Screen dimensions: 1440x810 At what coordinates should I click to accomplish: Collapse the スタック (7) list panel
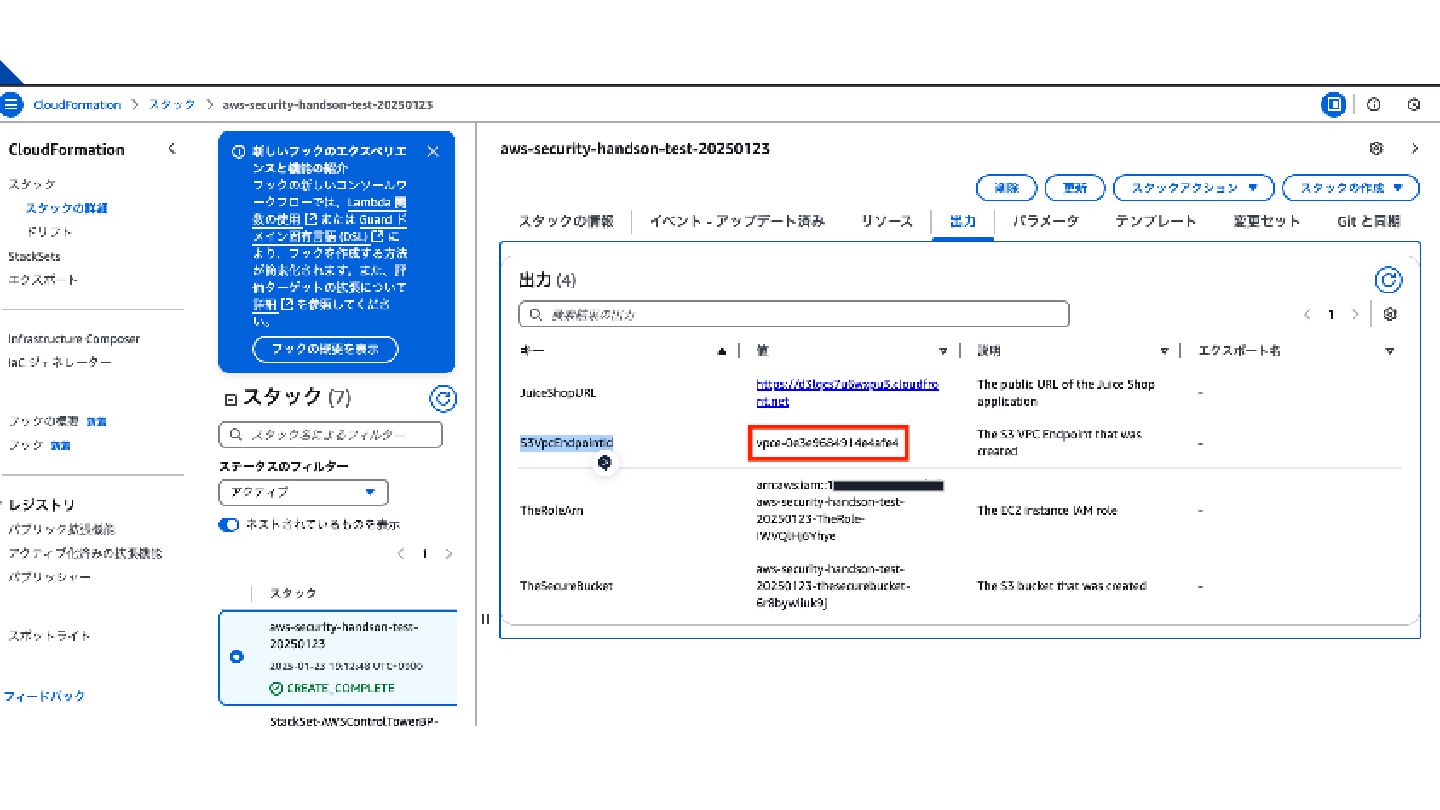click(230, 399)
